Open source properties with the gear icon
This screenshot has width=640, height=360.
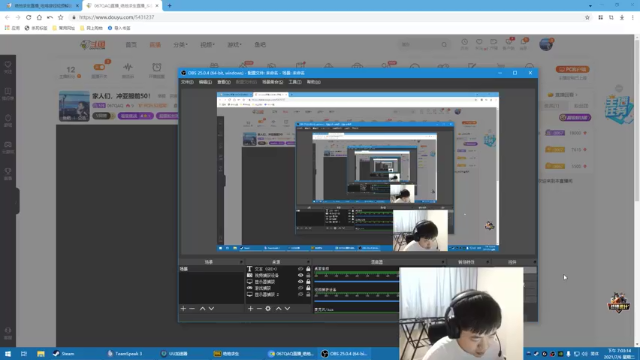268,309
